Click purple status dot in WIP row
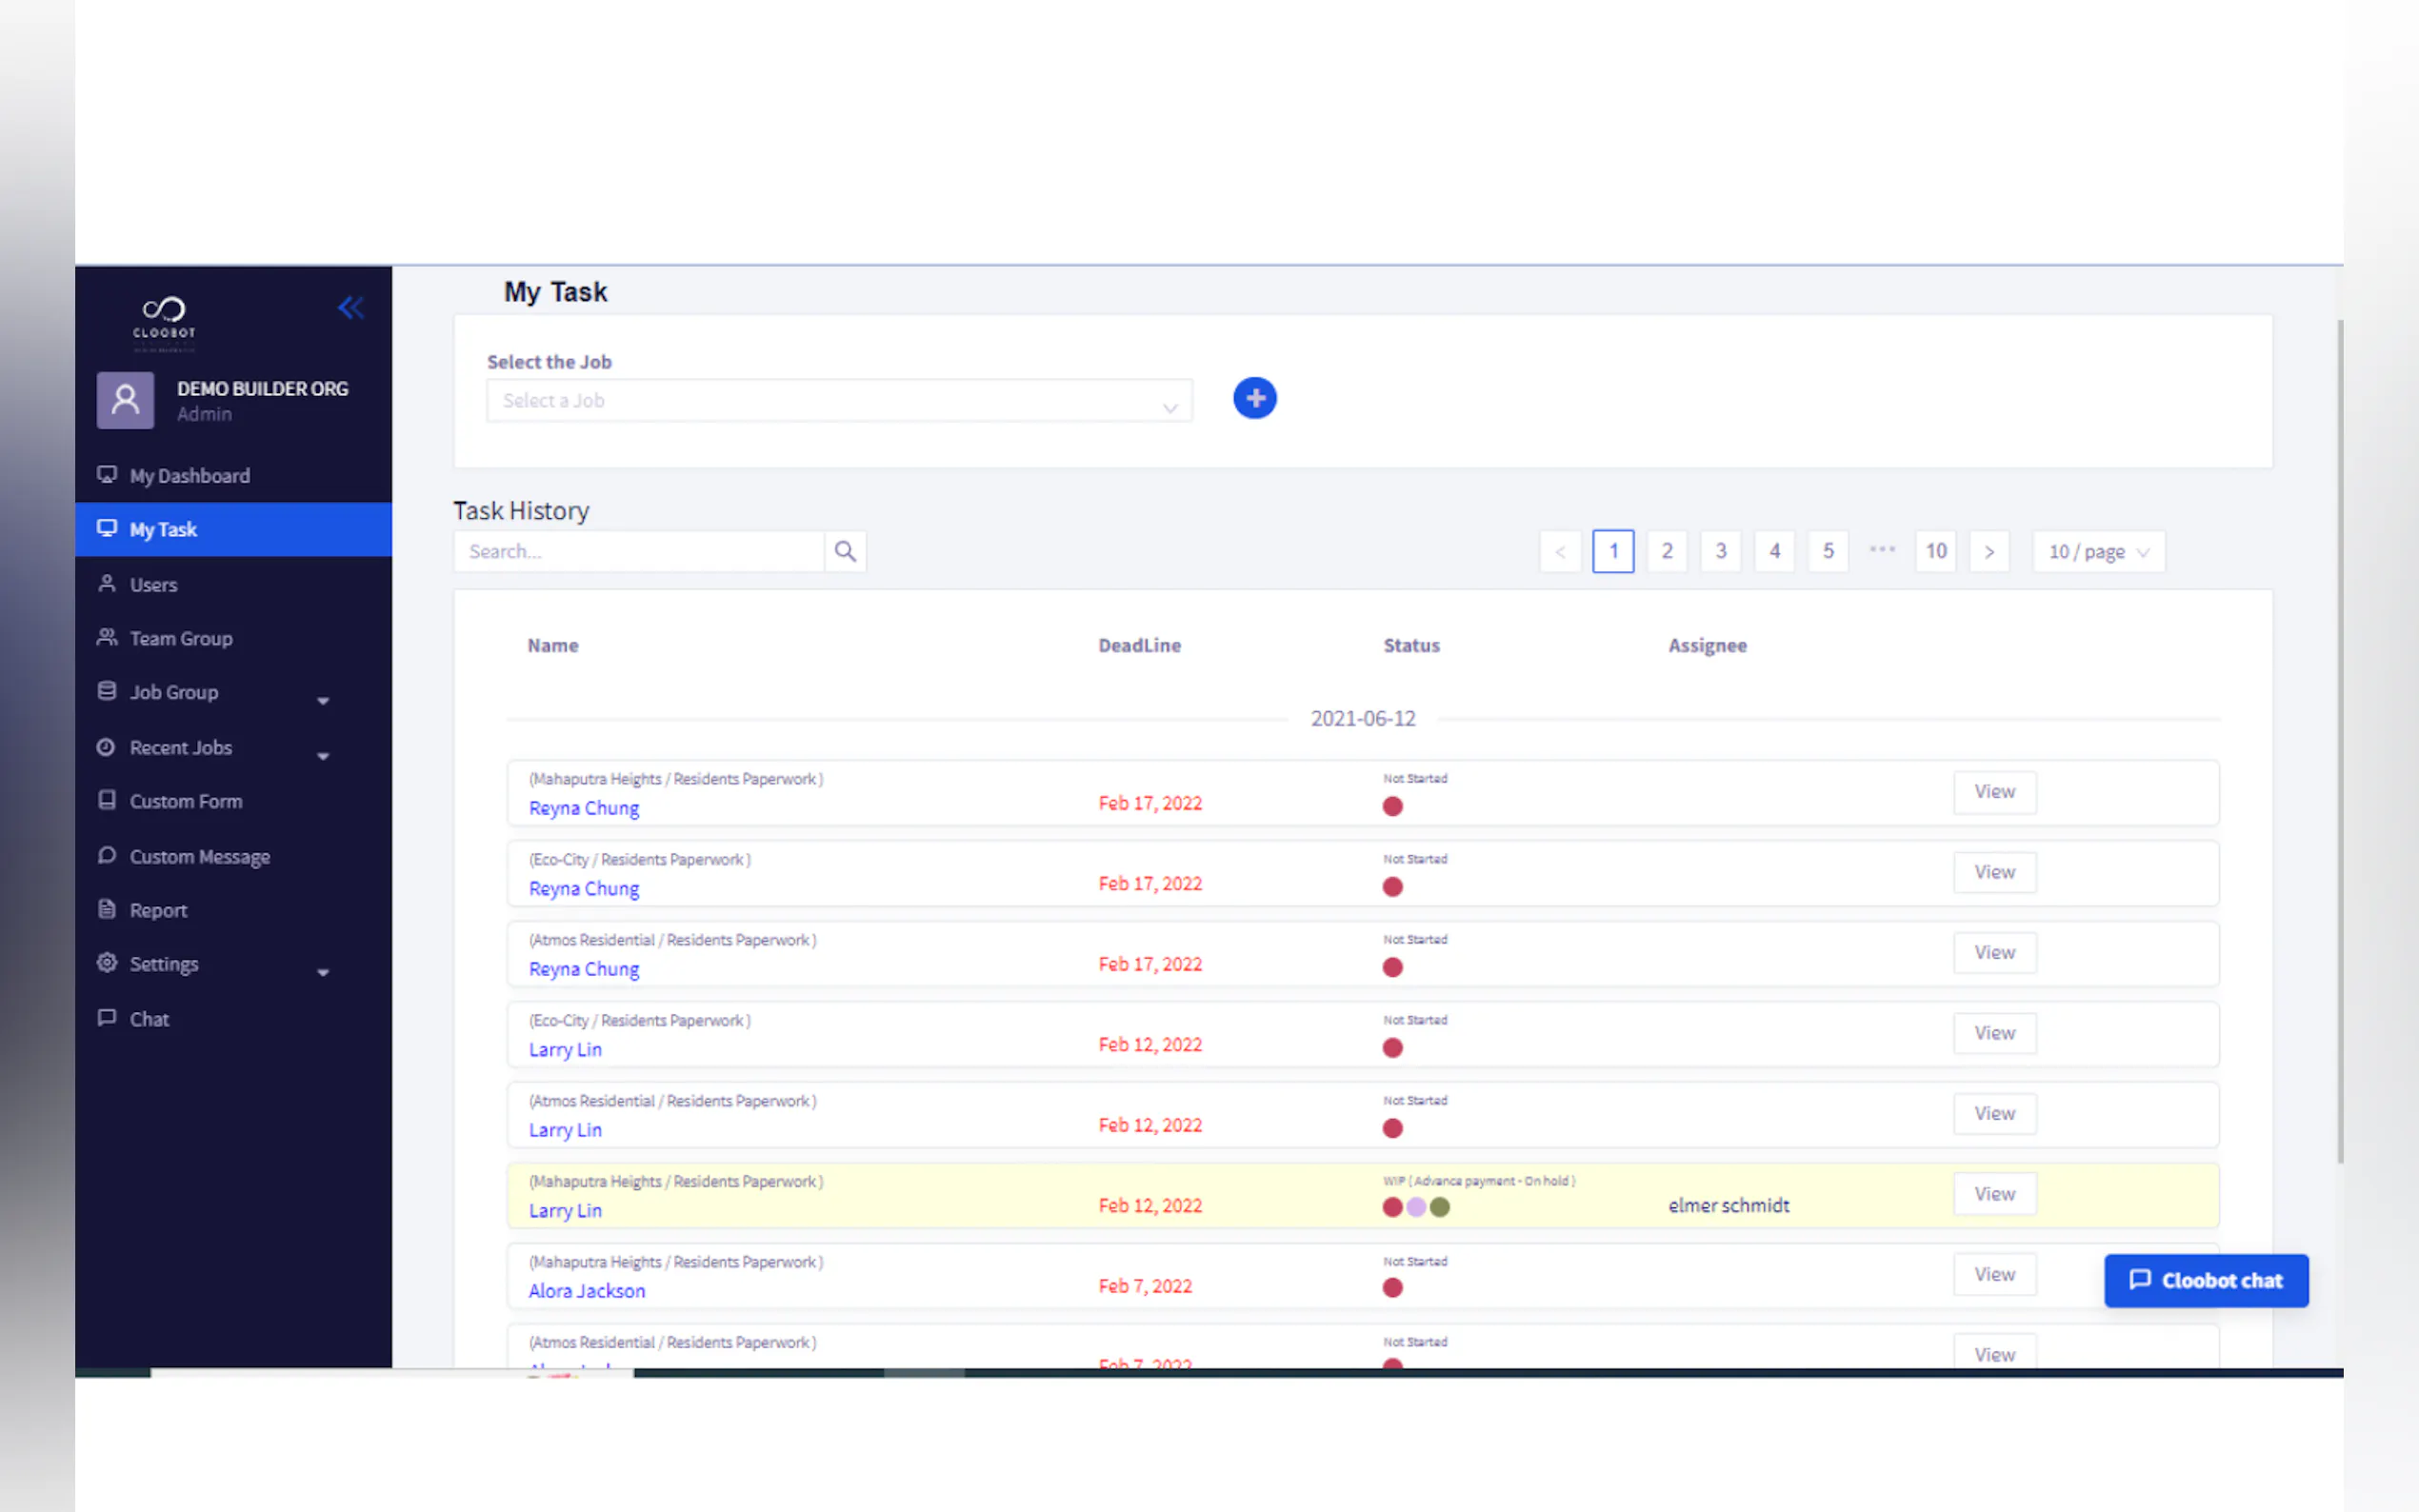Image resolution: width=2419 pixels, height=1512 pixels. point(1415,1207)
